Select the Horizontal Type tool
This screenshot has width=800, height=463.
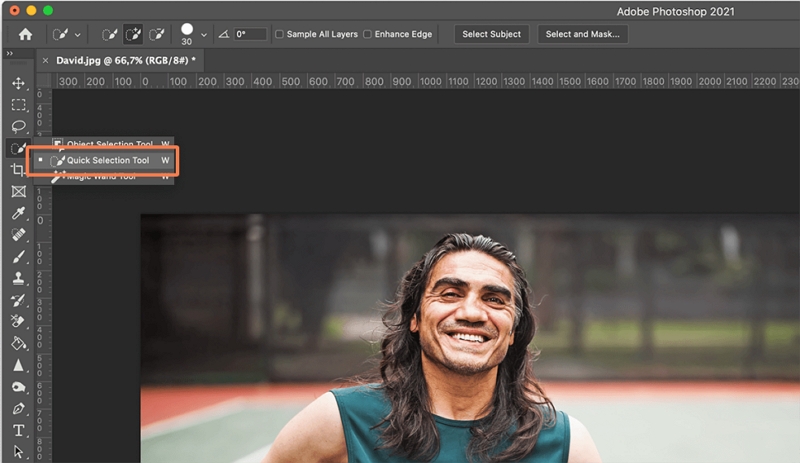tap(18, 431)
